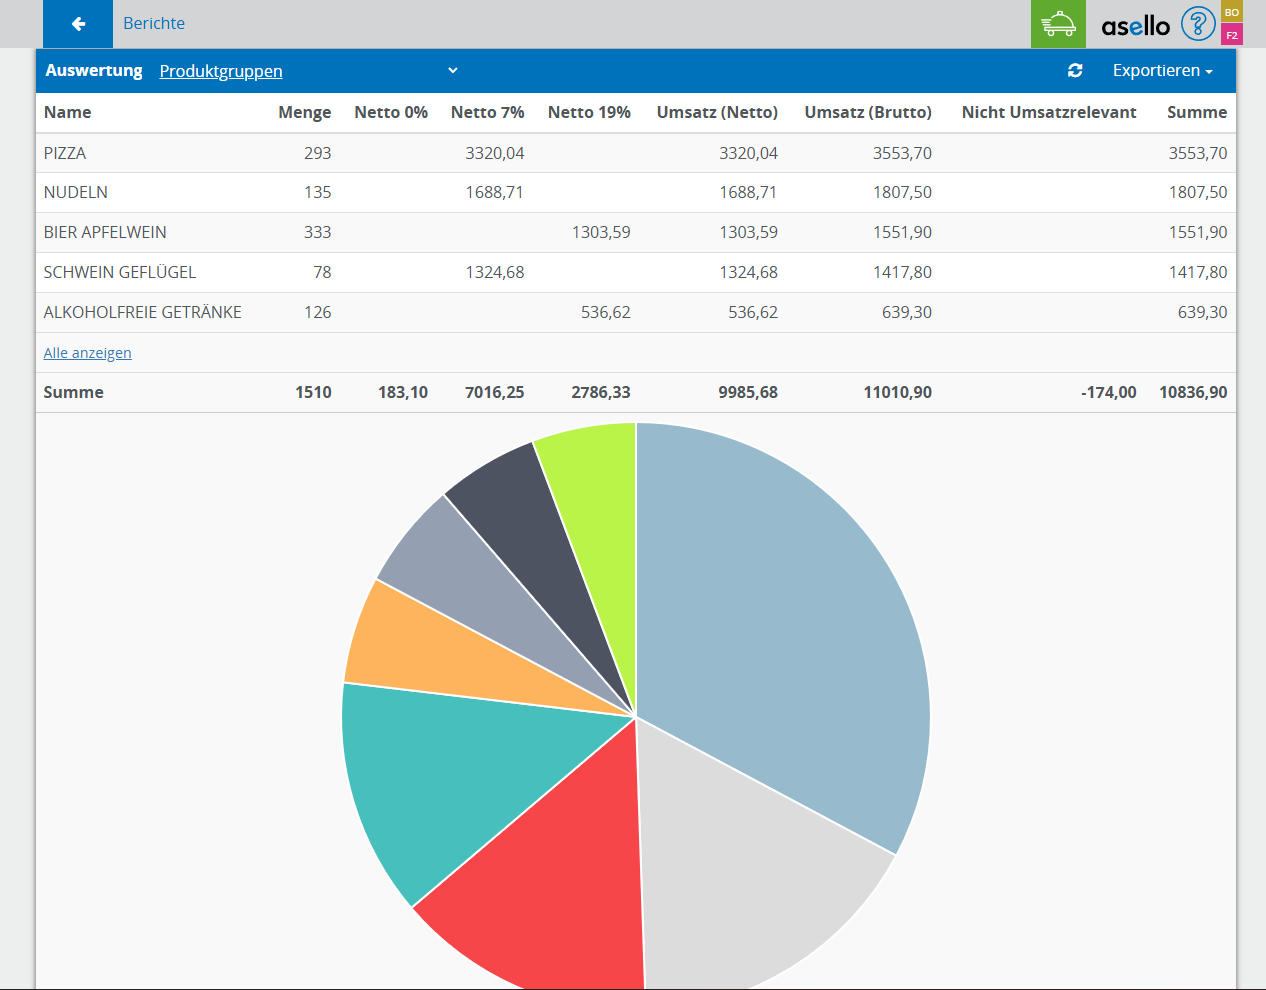
Task: Select the BIER APFELWEIN row name
Action: point(105,232)
